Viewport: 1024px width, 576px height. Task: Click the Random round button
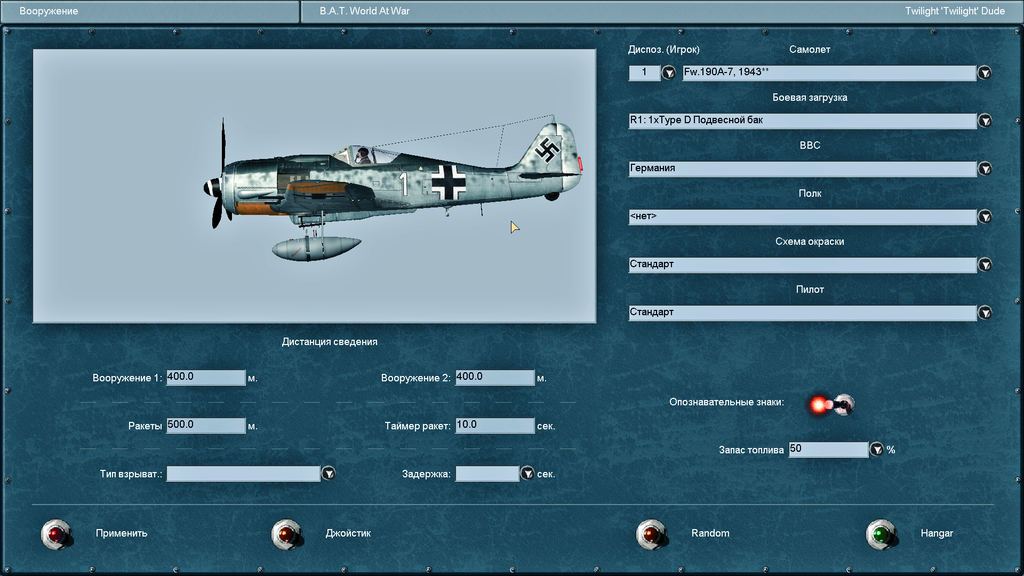coord(652,534)
